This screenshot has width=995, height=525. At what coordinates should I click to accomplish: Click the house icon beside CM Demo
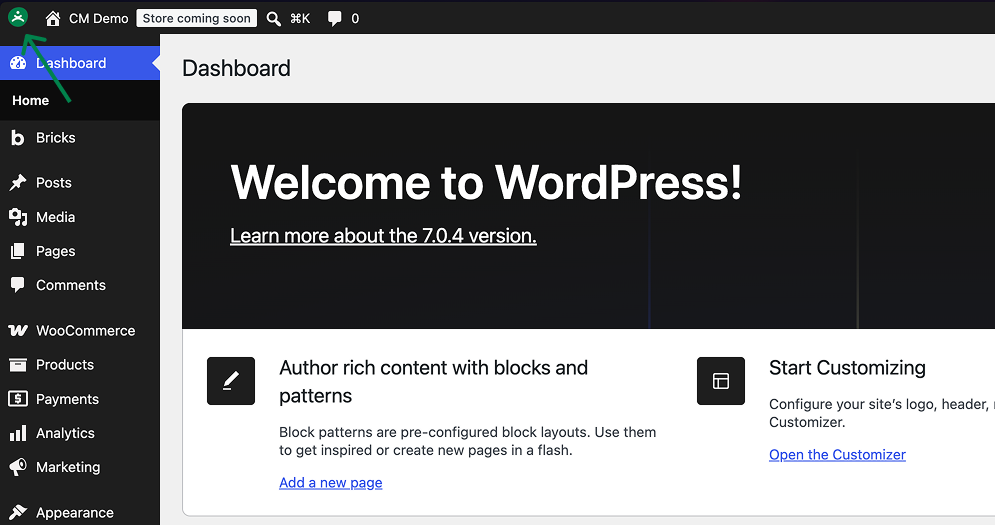tap(53, 18)
